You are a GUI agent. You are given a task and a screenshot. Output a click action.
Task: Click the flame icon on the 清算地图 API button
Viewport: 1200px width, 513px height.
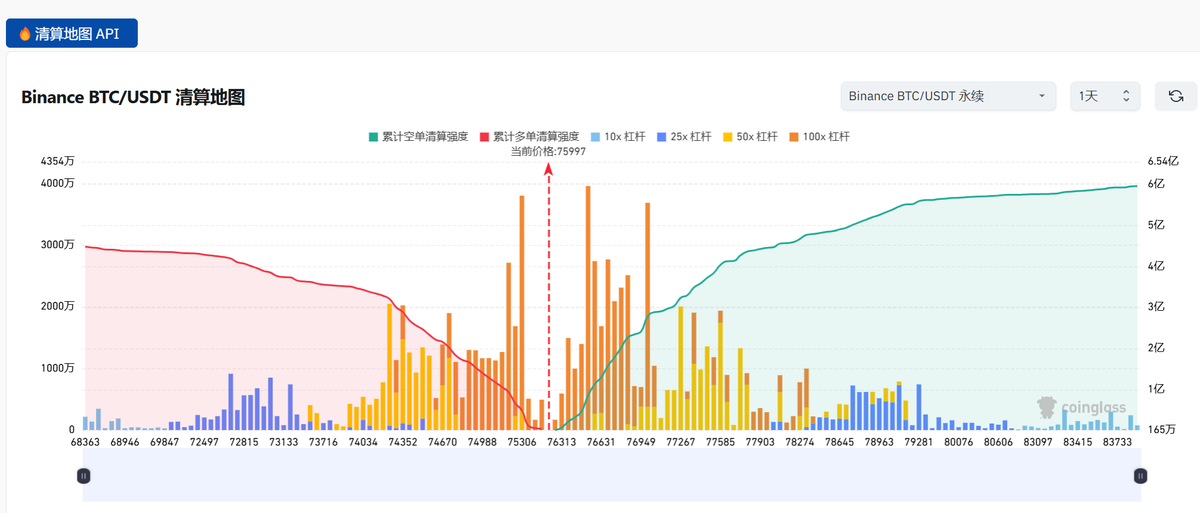click(26, 33)
